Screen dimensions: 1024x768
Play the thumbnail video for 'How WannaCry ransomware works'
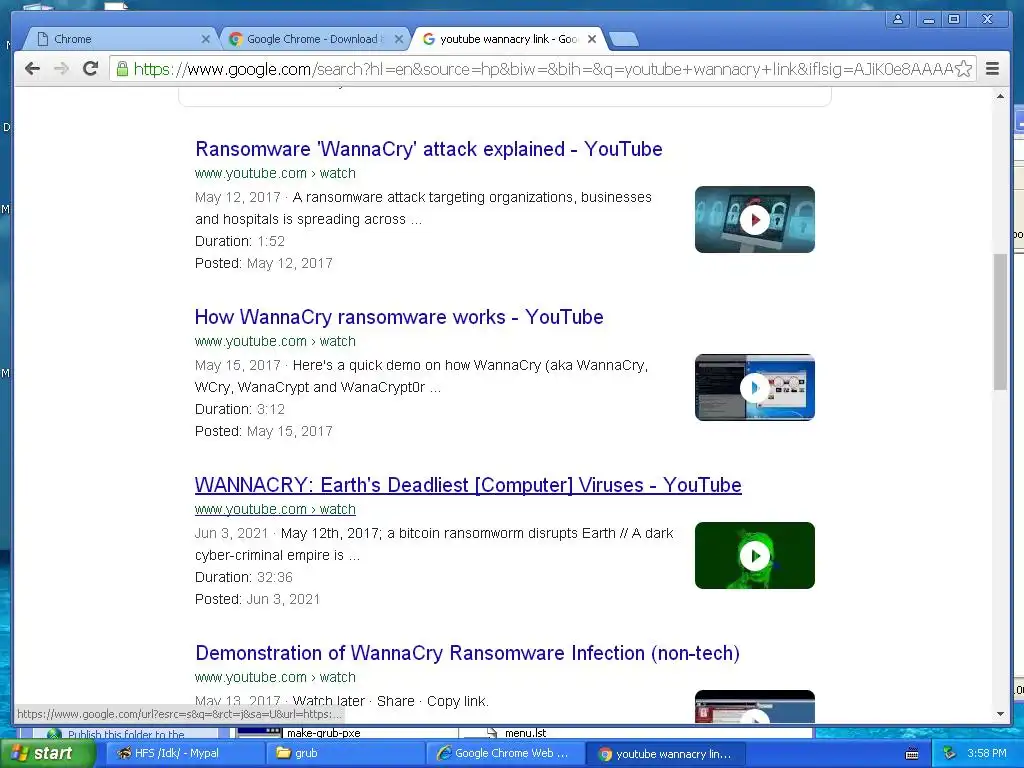click(x=755, y=387)
